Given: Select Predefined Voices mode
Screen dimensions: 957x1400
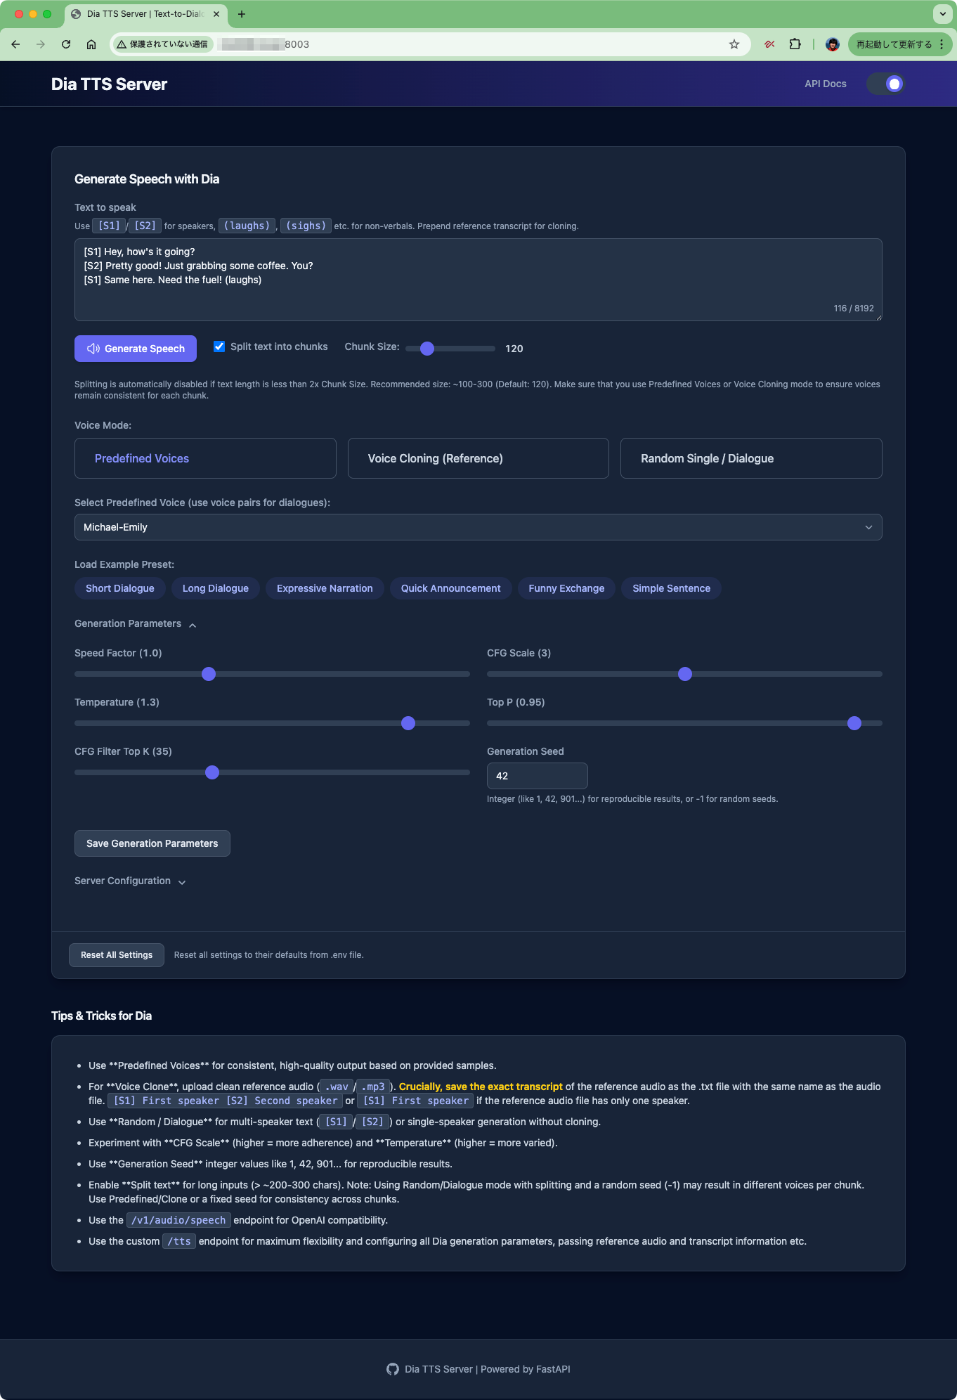Looking at the screenshot, I should click(205, 458).
